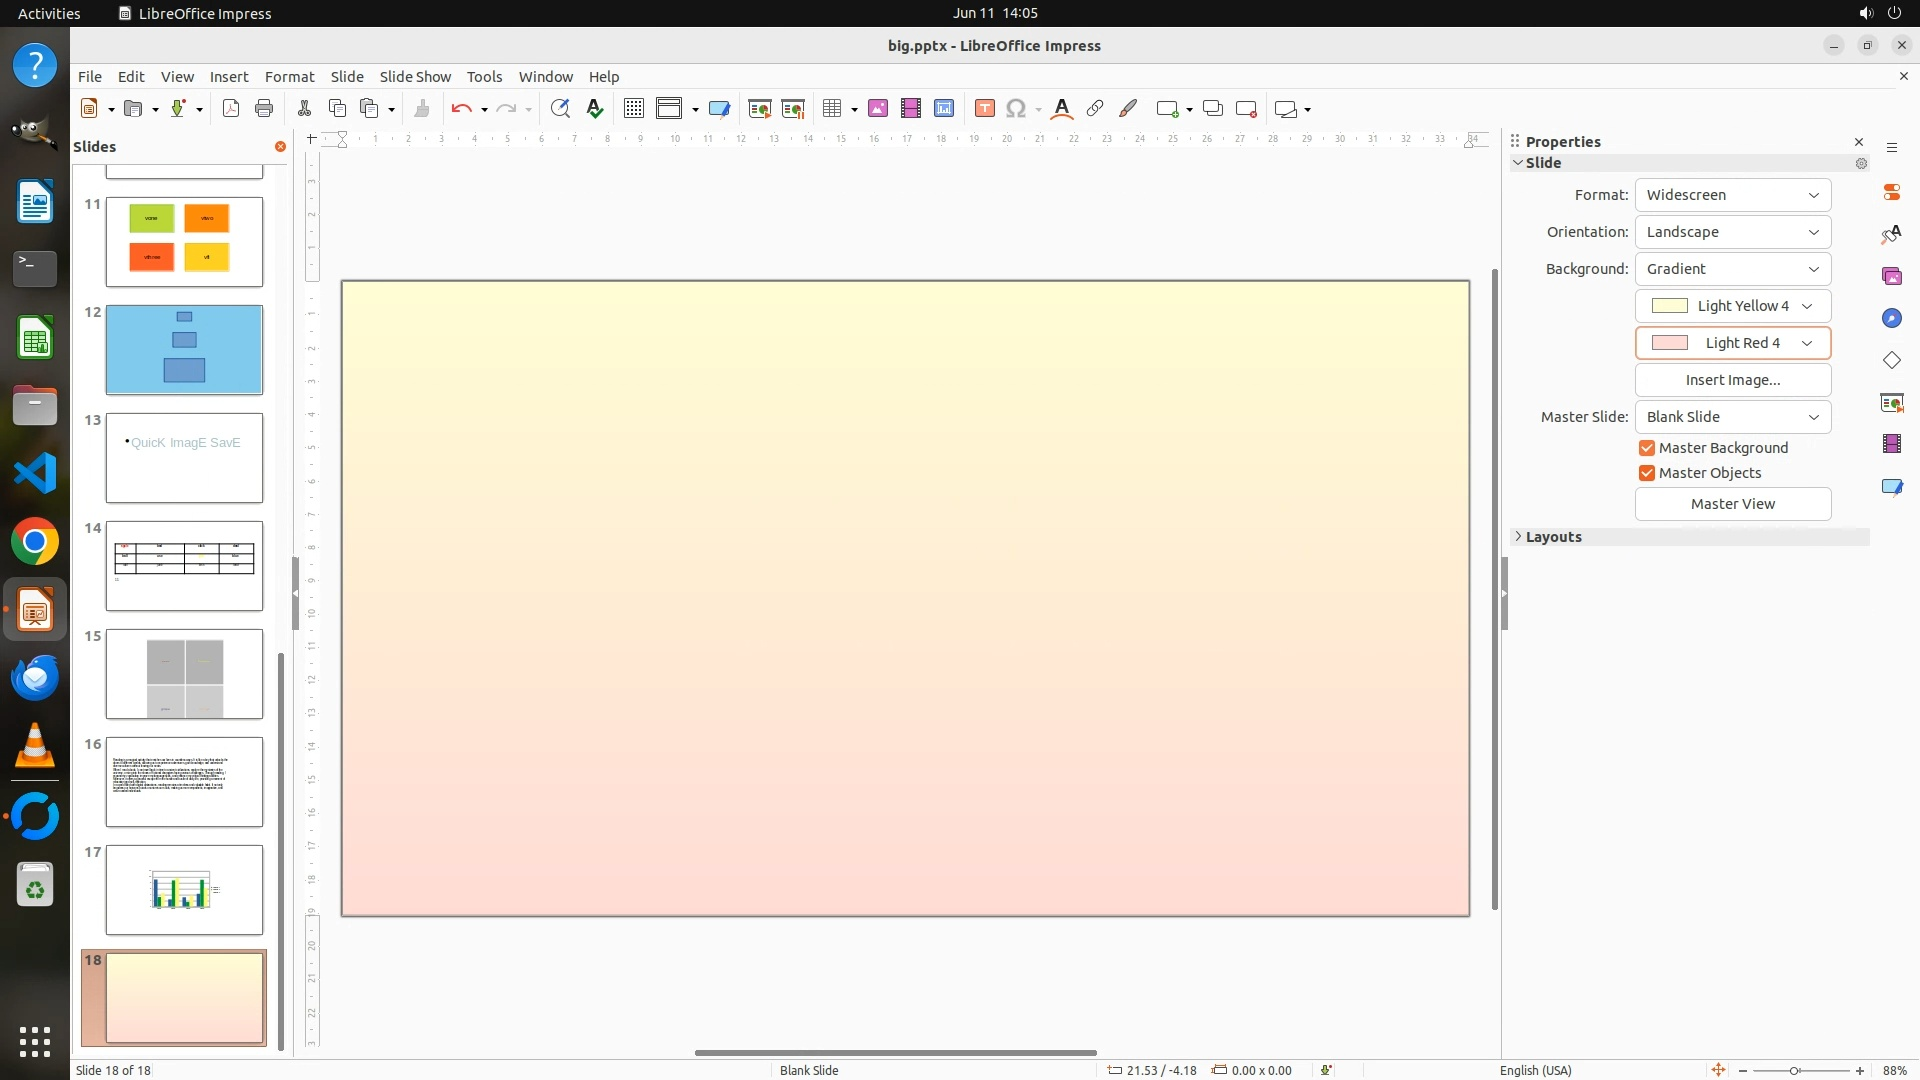Open the Format dropdown showing Widescreen
The width and height of the screenshot is (1920, 1080).
coord(1732,195)
